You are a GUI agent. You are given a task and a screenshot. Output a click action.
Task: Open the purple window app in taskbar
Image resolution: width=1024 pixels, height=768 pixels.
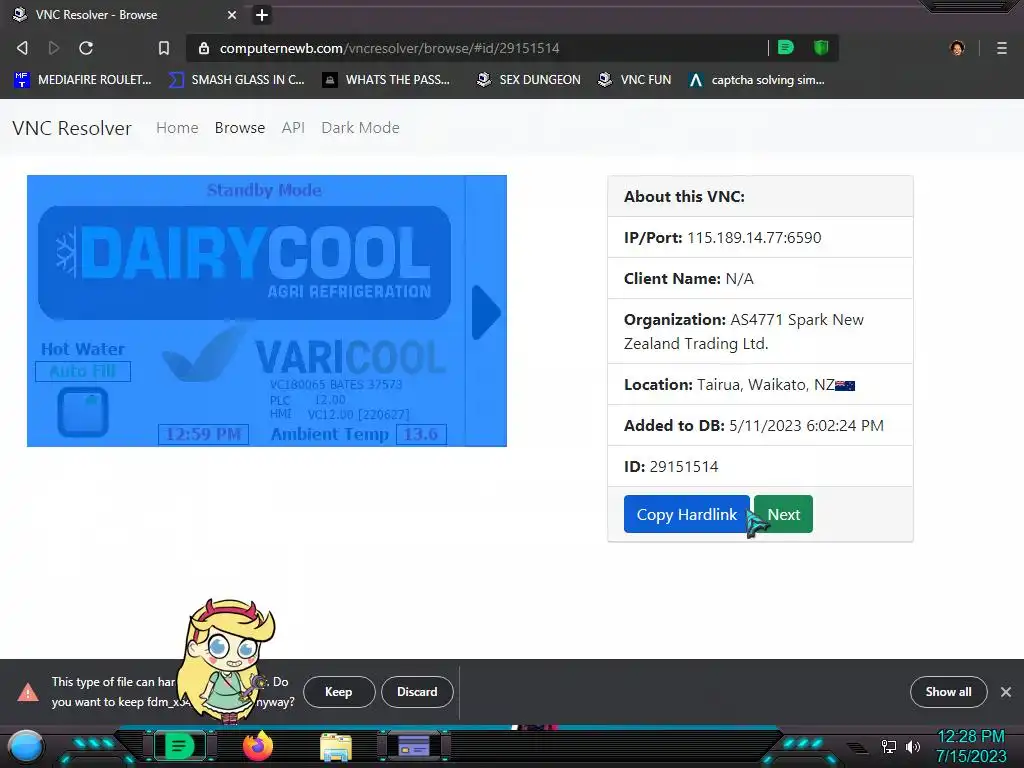[x=413, y=746]
